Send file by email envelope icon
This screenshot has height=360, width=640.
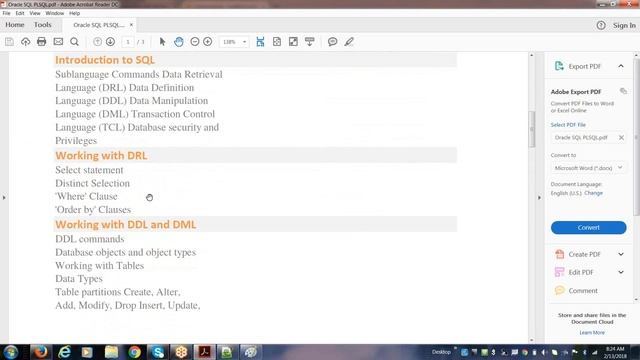tap(58, 42)
